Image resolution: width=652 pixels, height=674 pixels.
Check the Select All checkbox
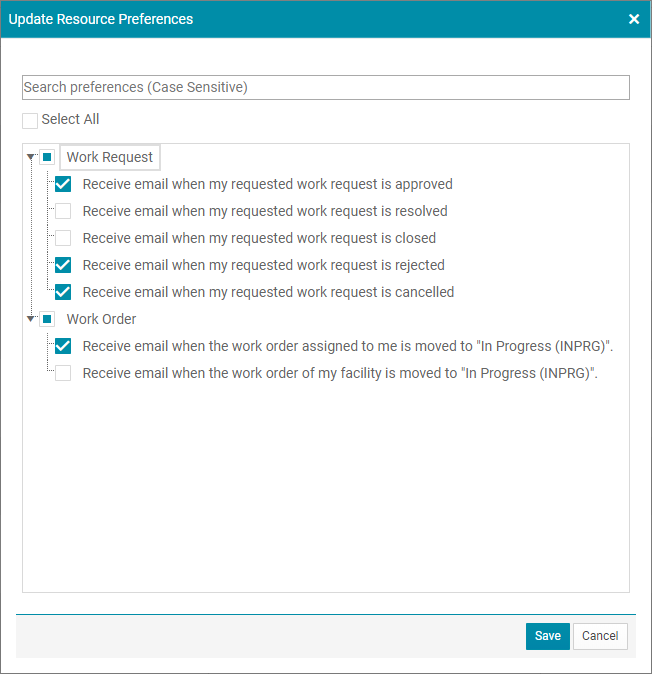pyautogui.click(x=30, y=121)
